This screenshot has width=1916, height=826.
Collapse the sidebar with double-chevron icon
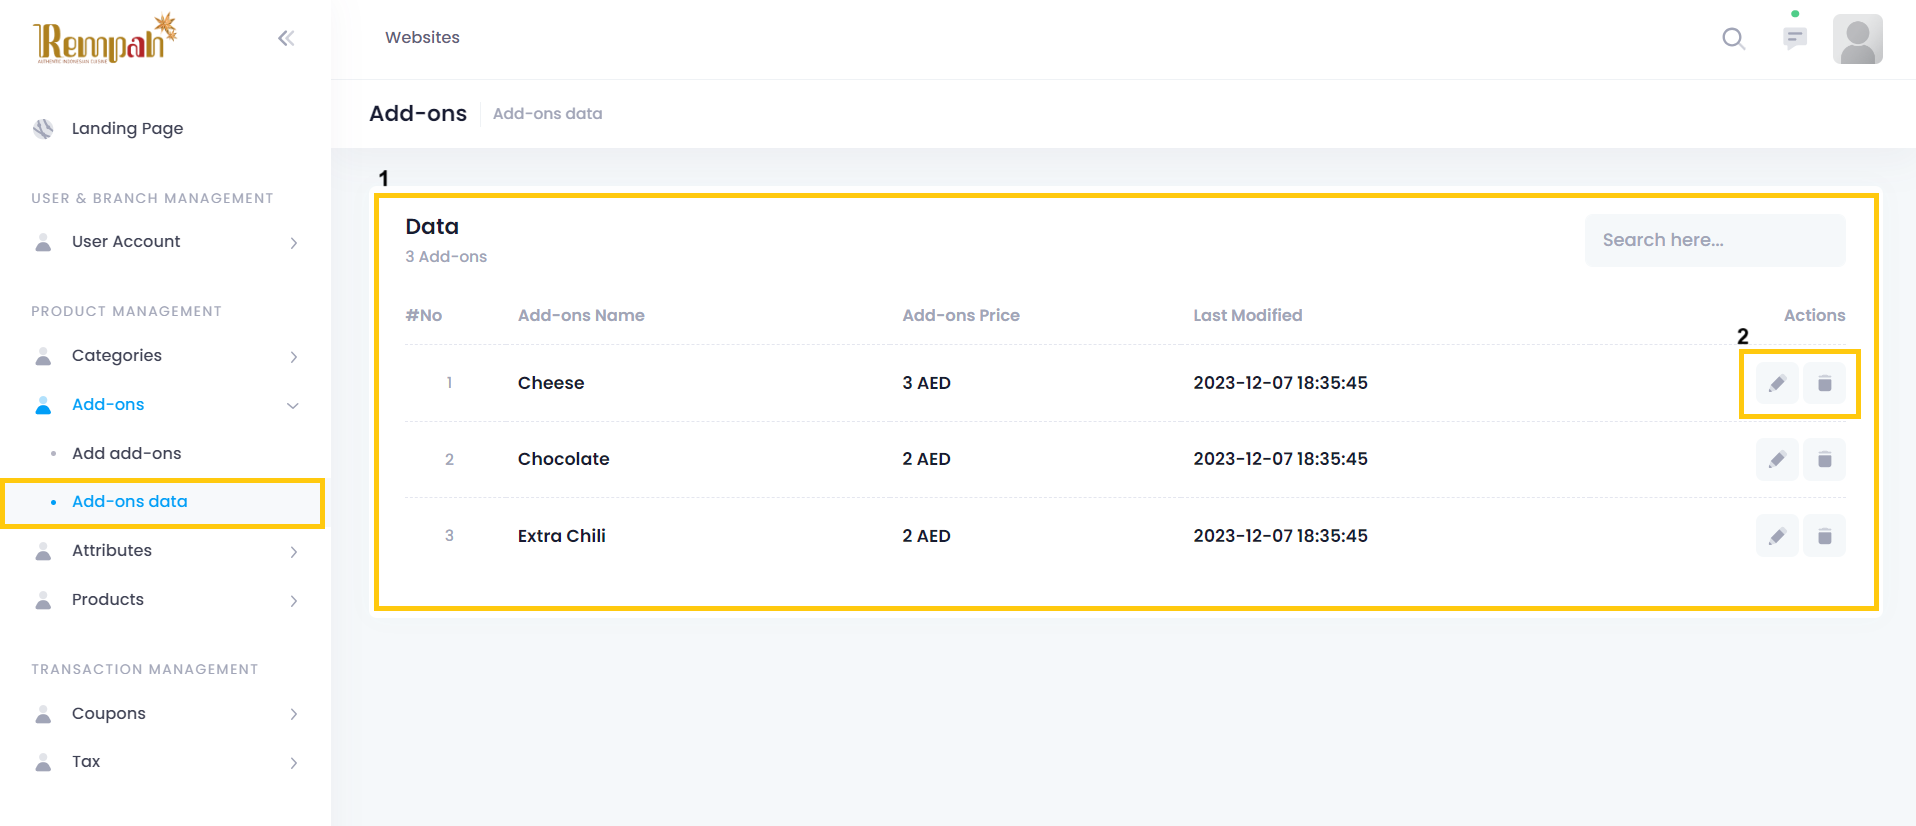pos(286,39)
